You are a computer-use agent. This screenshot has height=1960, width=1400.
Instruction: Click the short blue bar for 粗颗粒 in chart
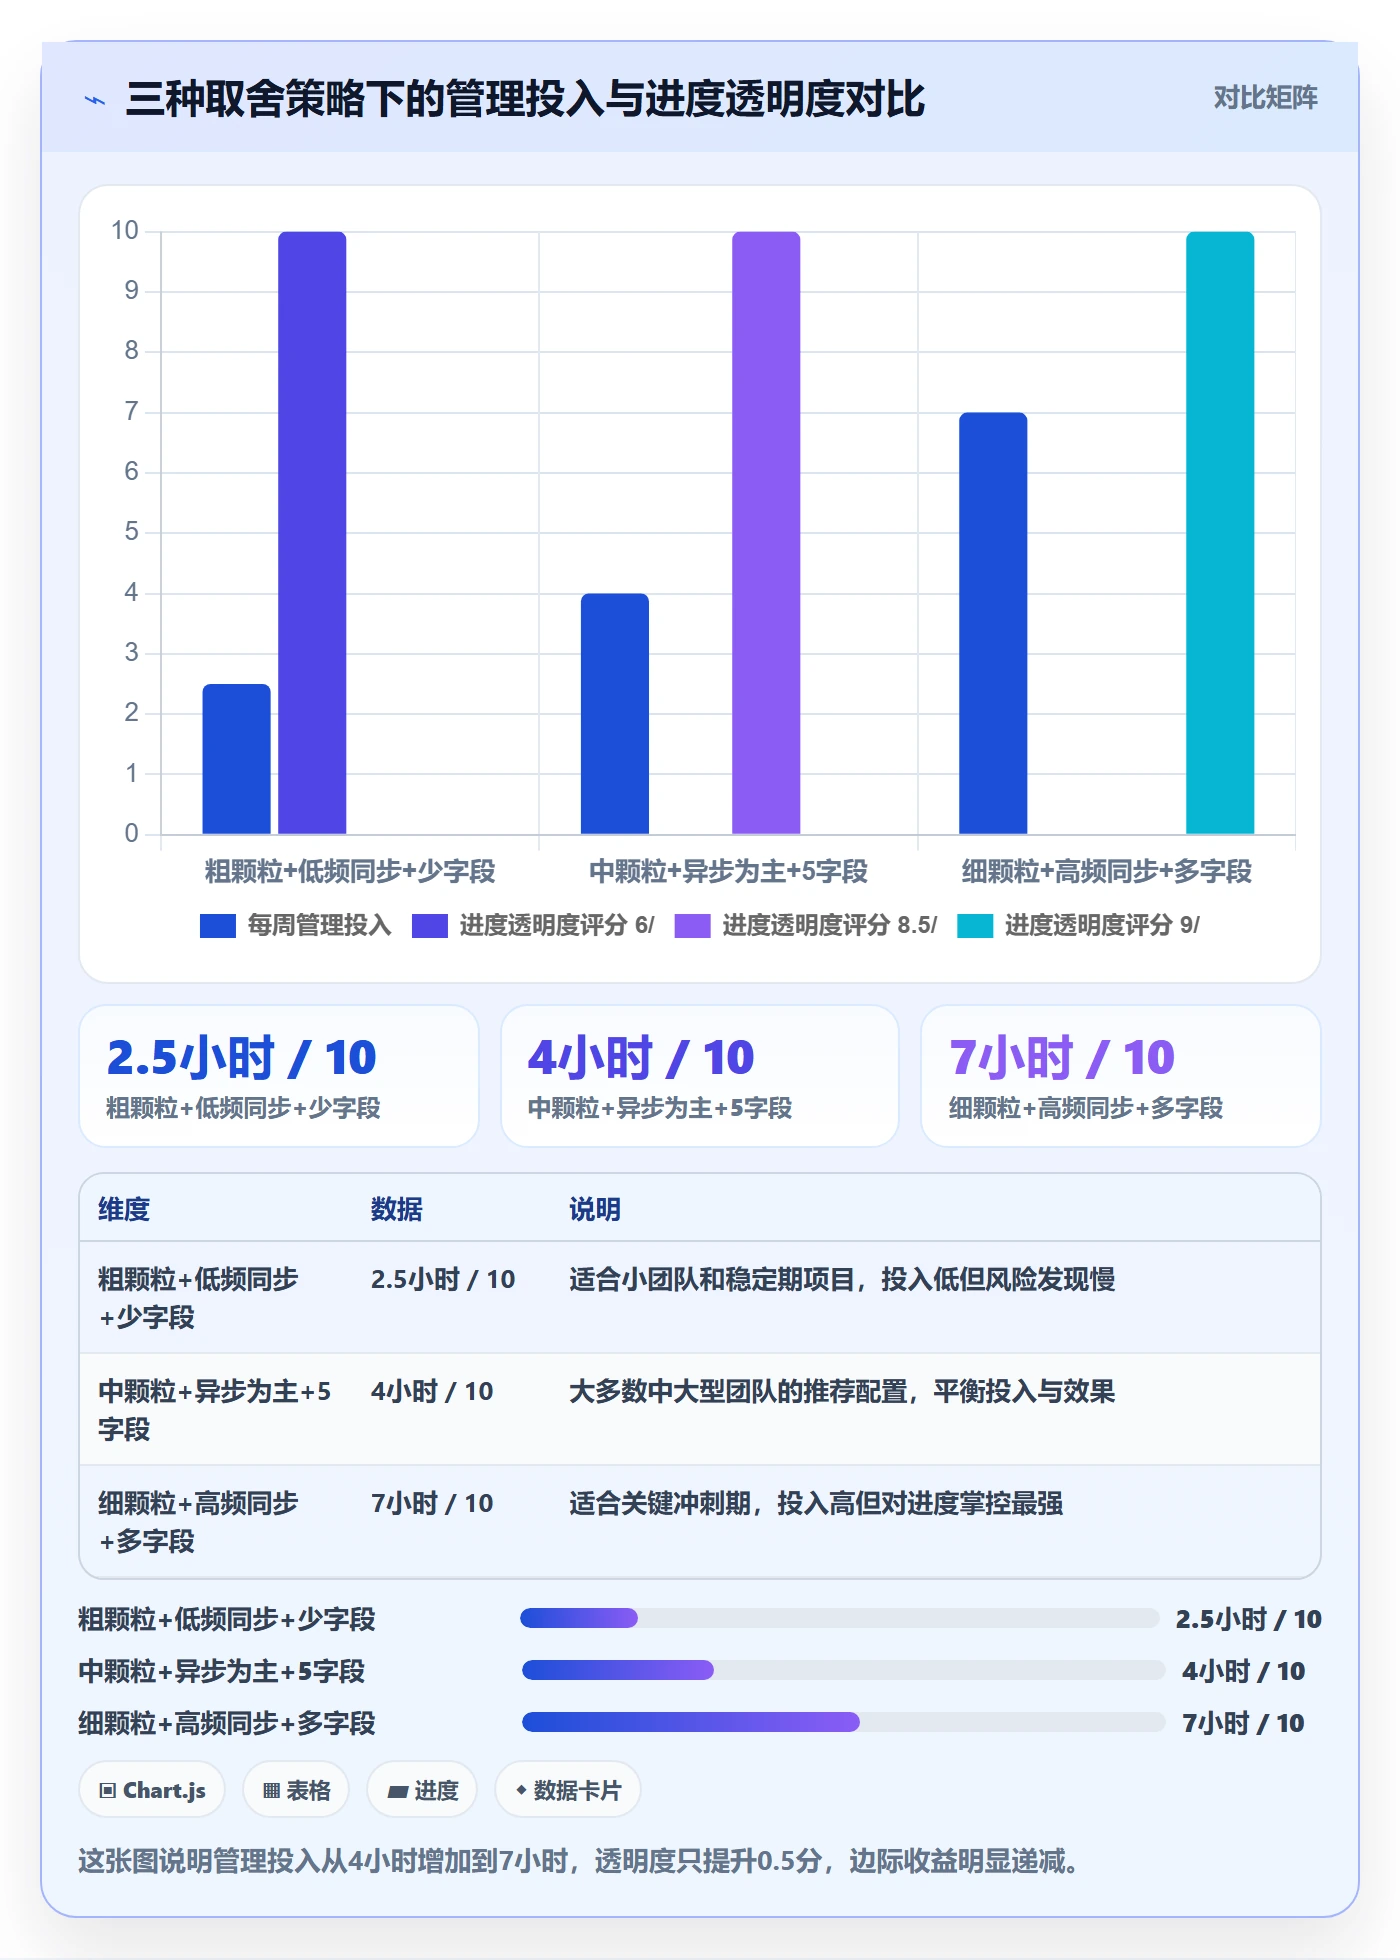pyautogui.click(x=237, y=759)
